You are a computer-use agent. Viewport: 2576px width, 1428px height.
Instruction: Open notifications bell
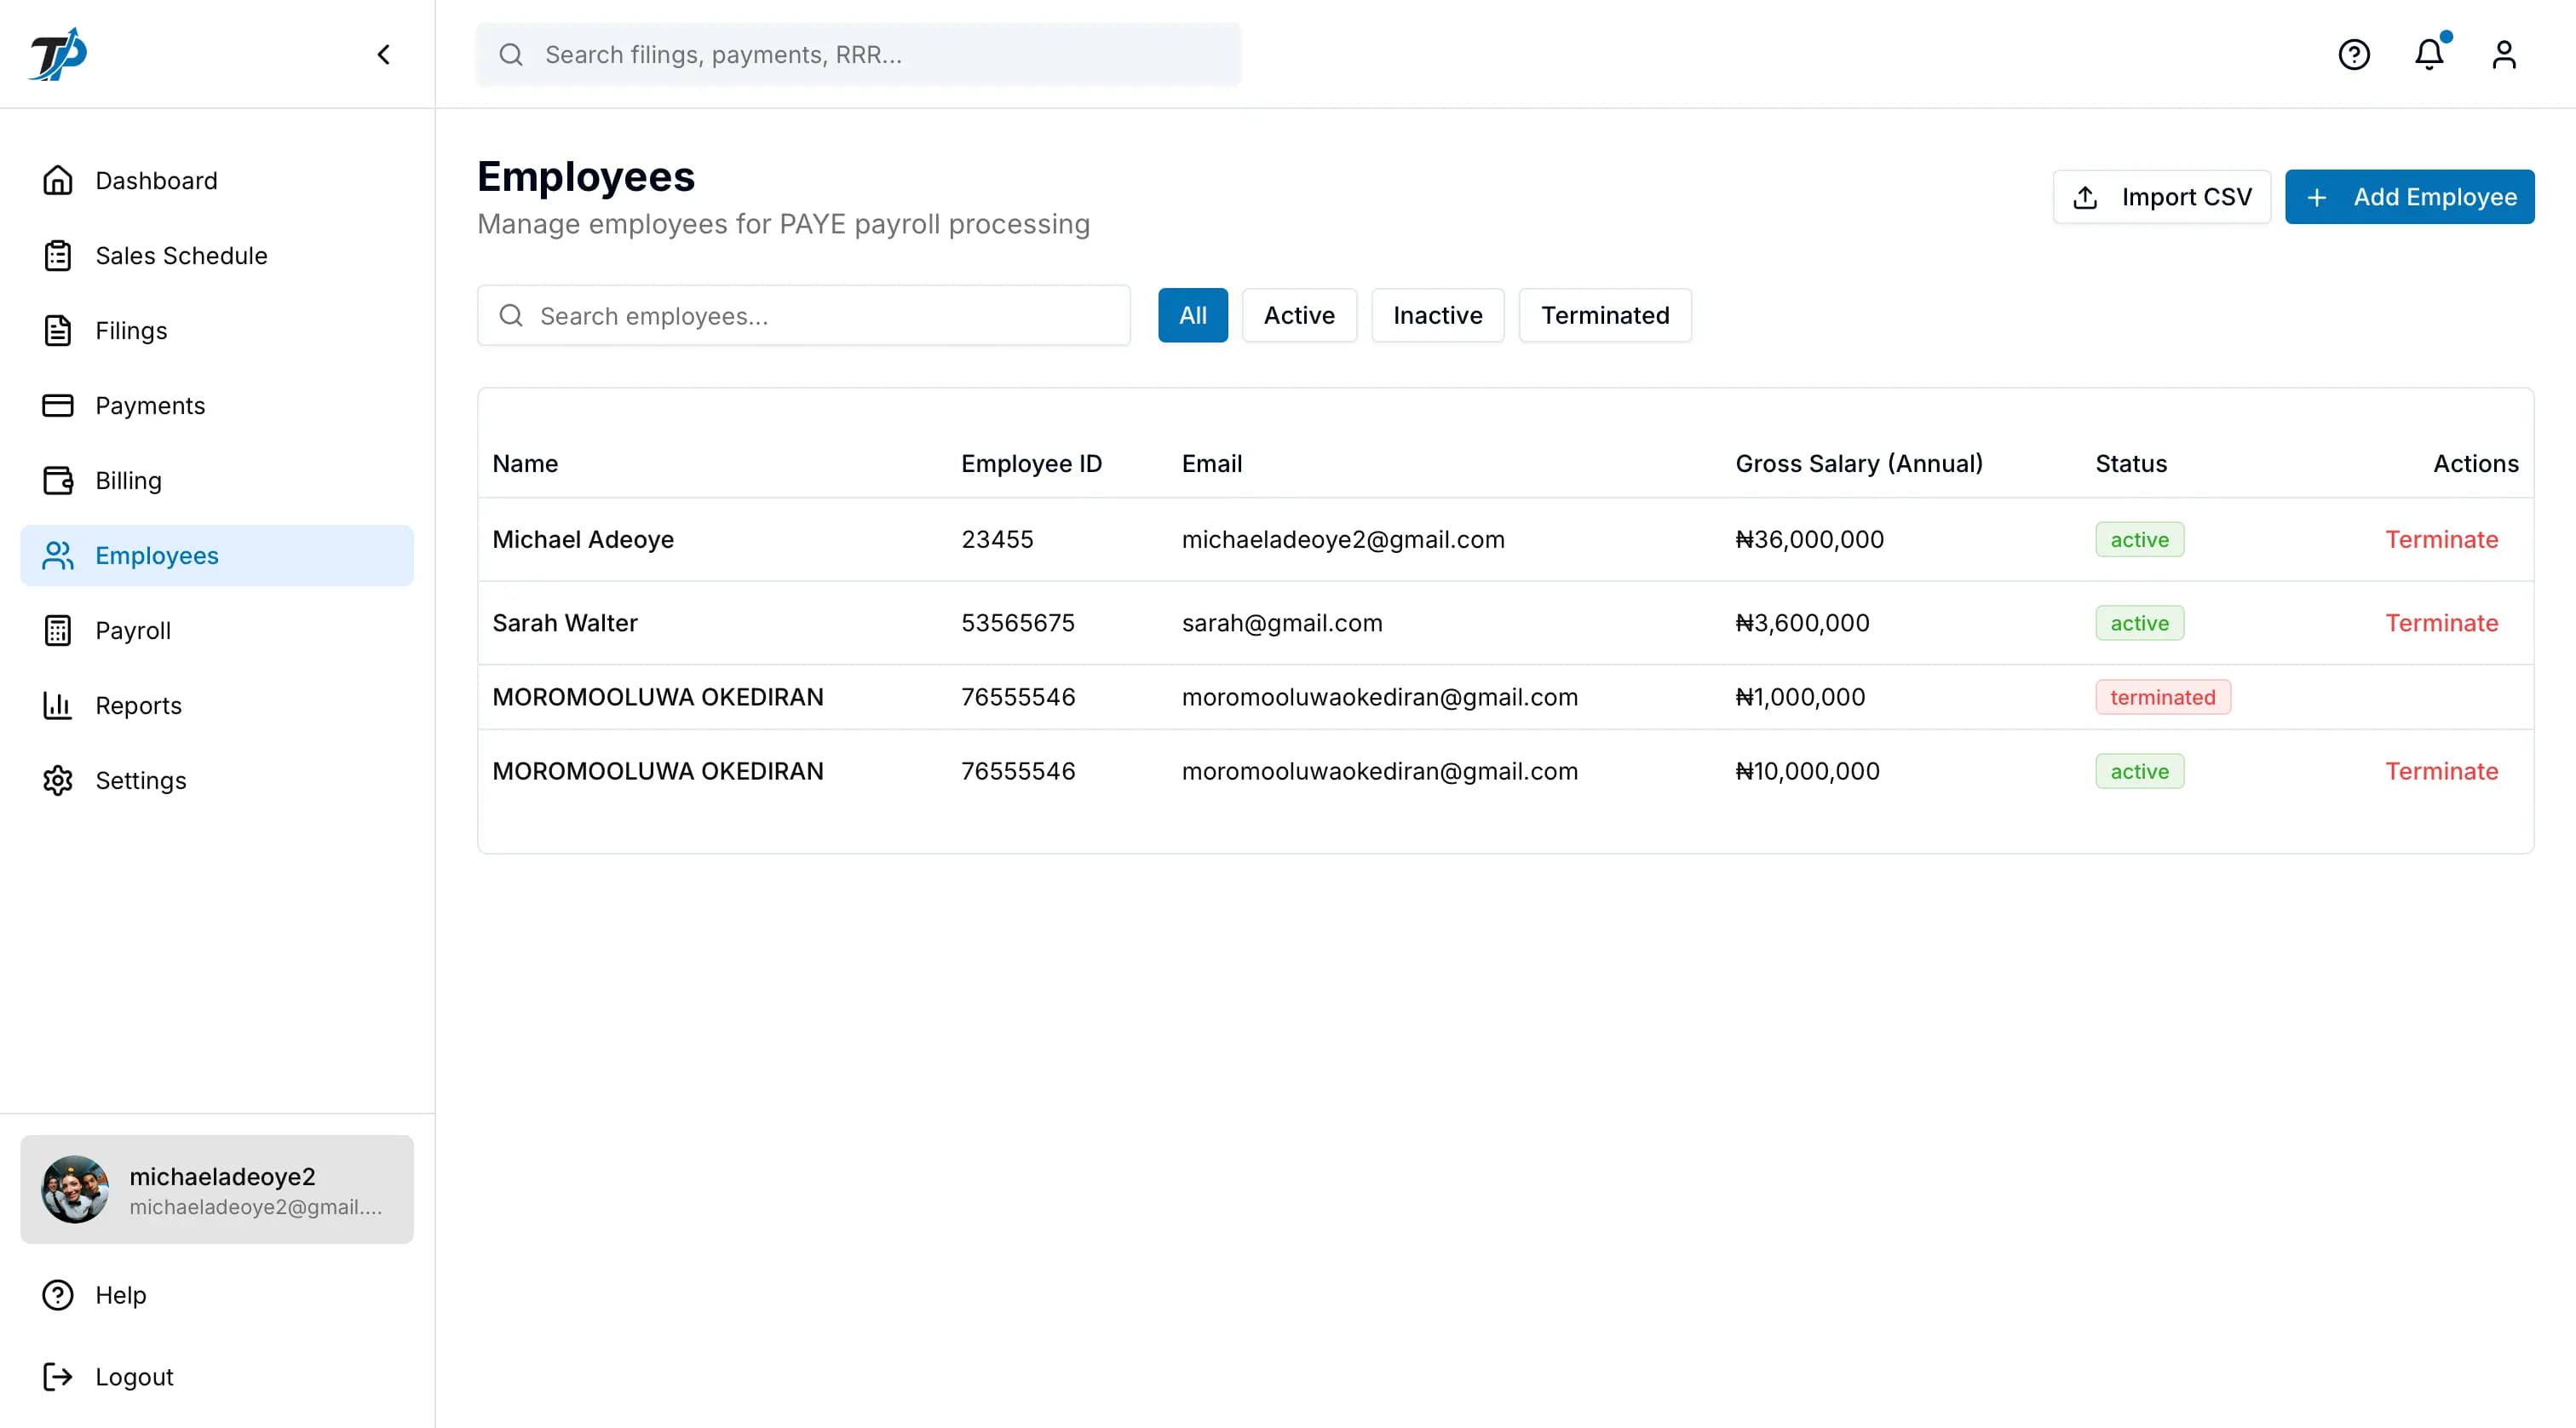[x=2429, y=54]
